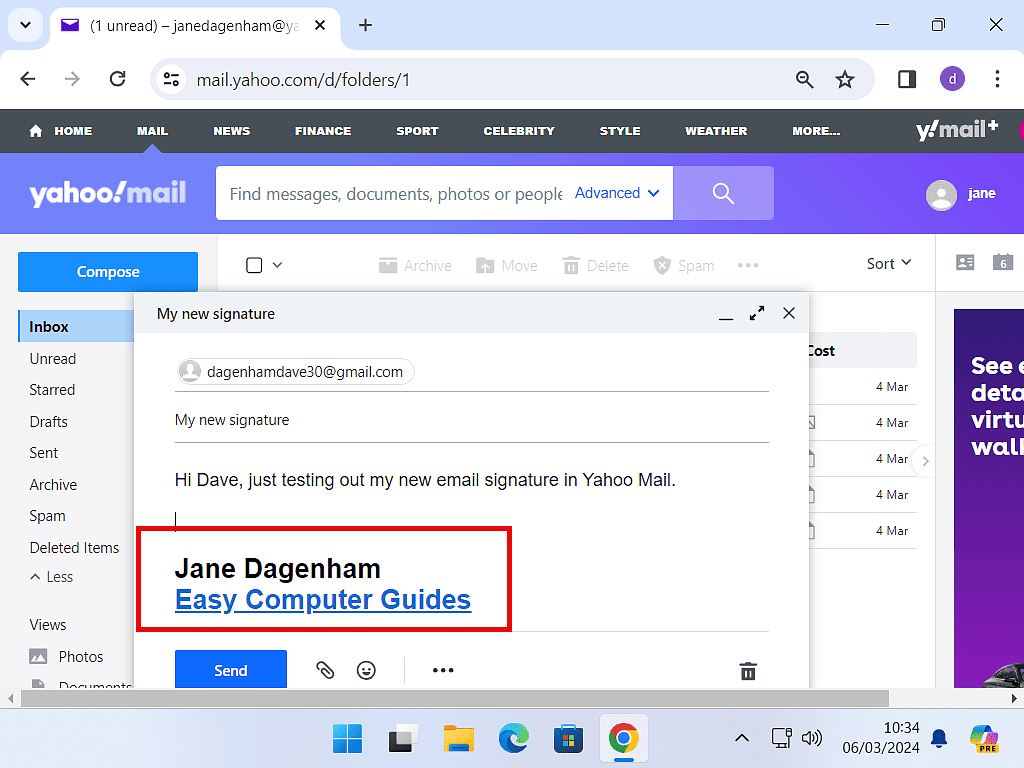Expand the compose window to full size

tap(757, 313)
